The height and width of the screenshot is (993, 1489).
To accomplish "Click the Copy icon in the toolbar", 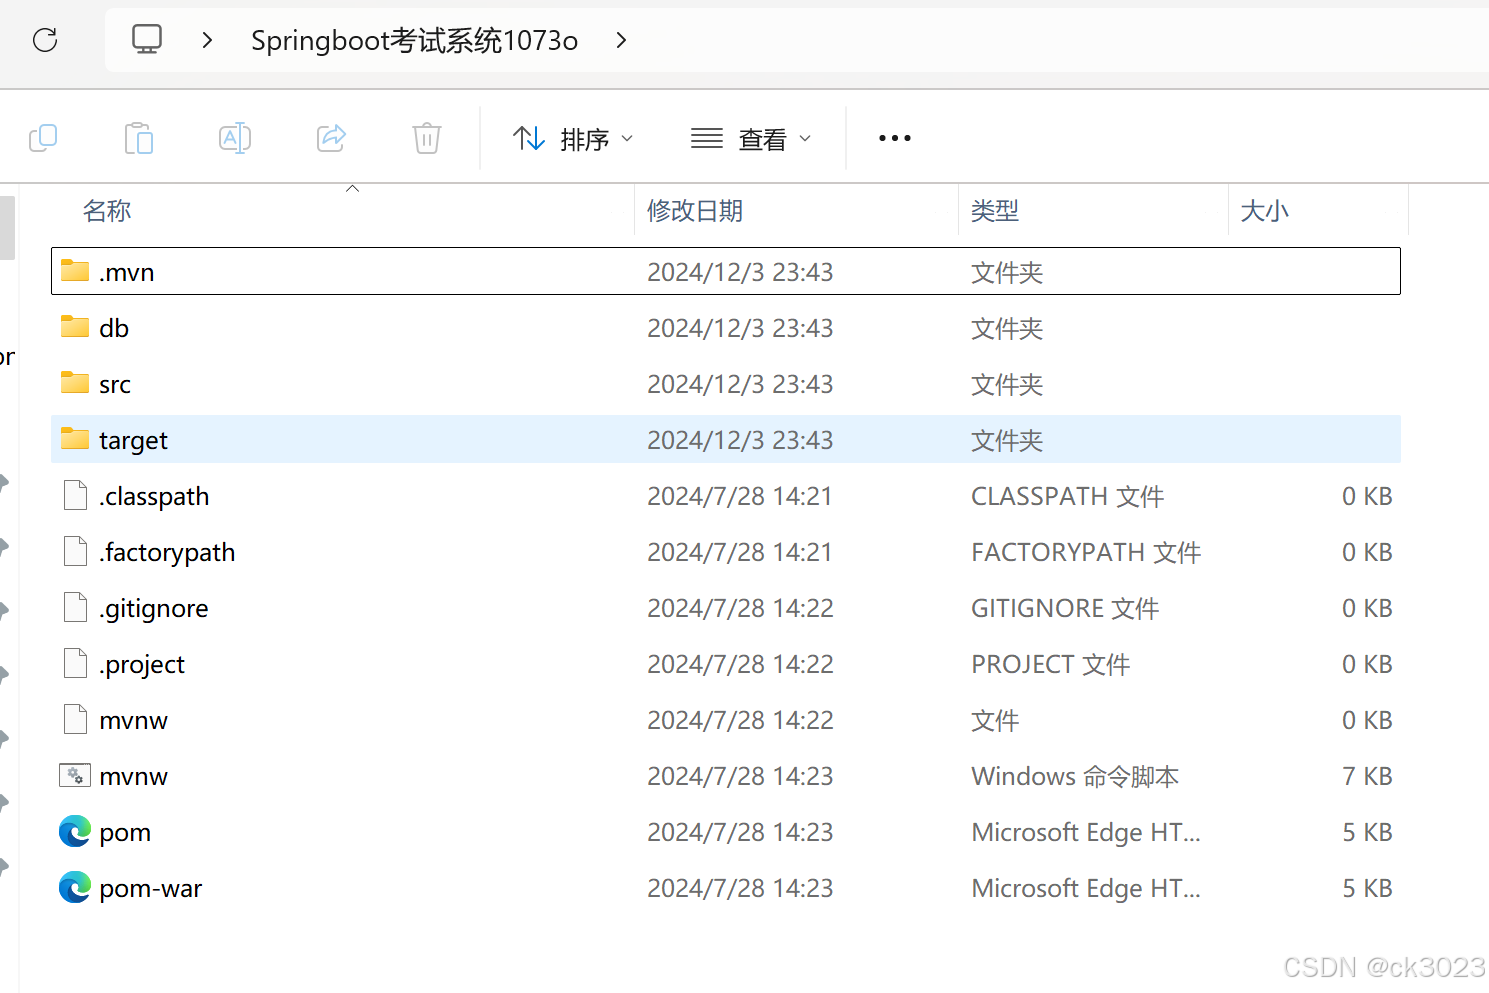I will pyautogui.click(x=43, y=138).
